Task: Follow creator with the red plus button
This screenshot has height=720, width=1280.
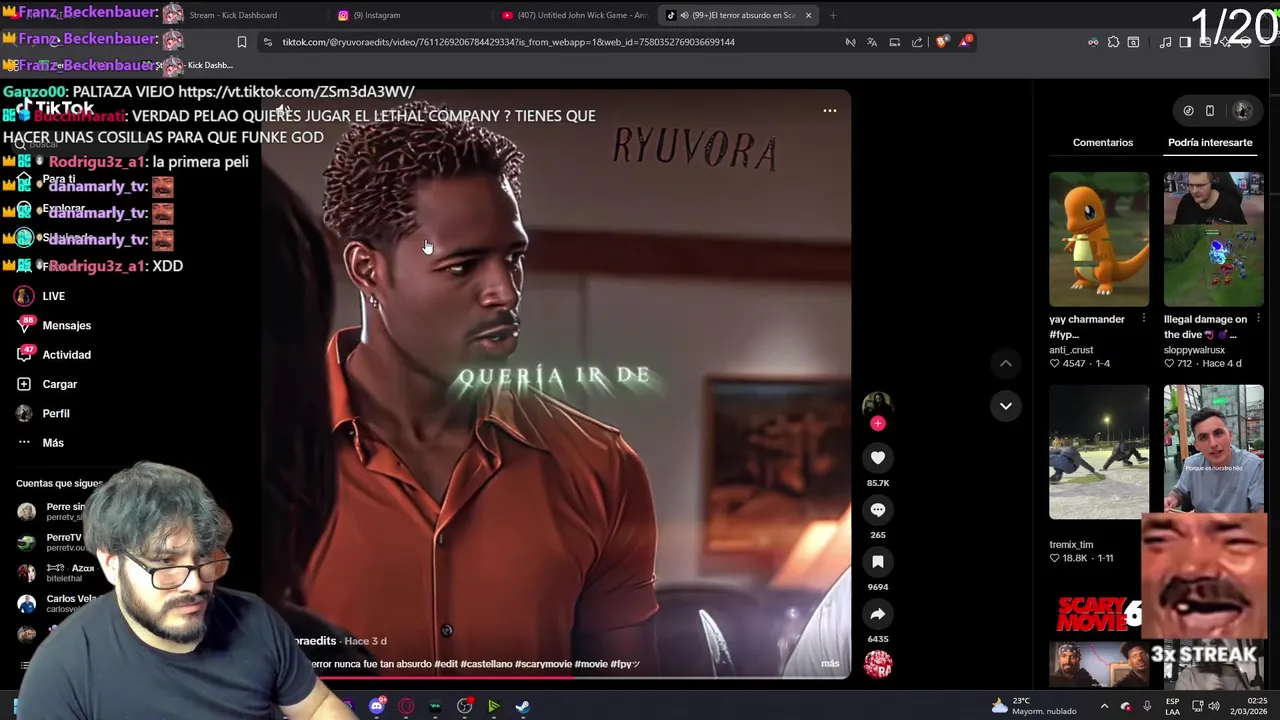Action: [x=877, y=424]
